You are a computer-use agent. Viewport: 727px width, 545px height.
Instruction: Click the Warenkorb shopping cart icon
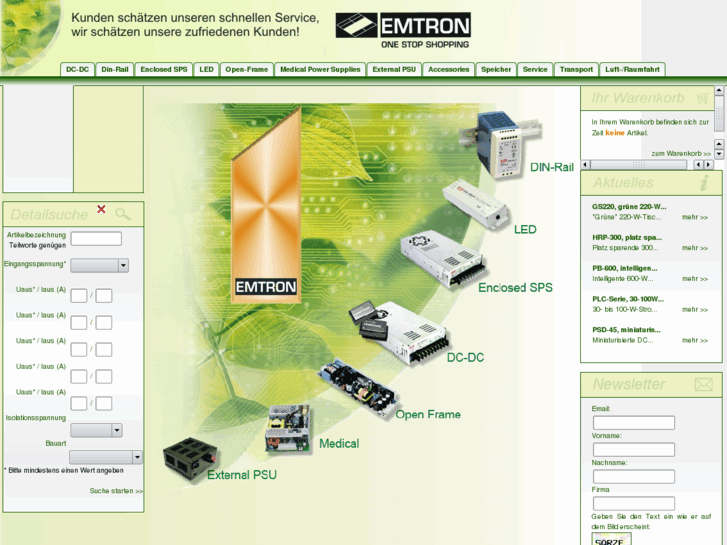[x=703, y=98]
